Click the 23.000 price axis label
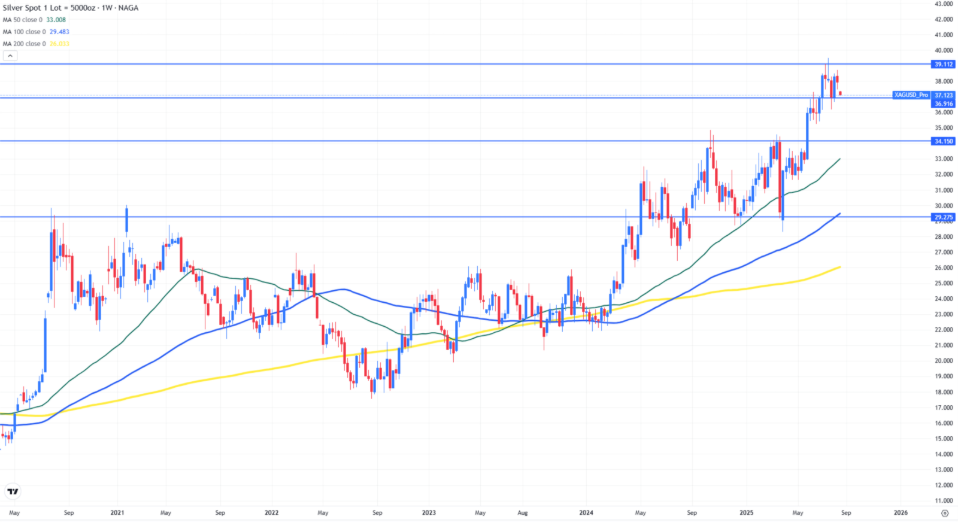The width and height of the screenshot is (958, 522). tap(943, 314)
